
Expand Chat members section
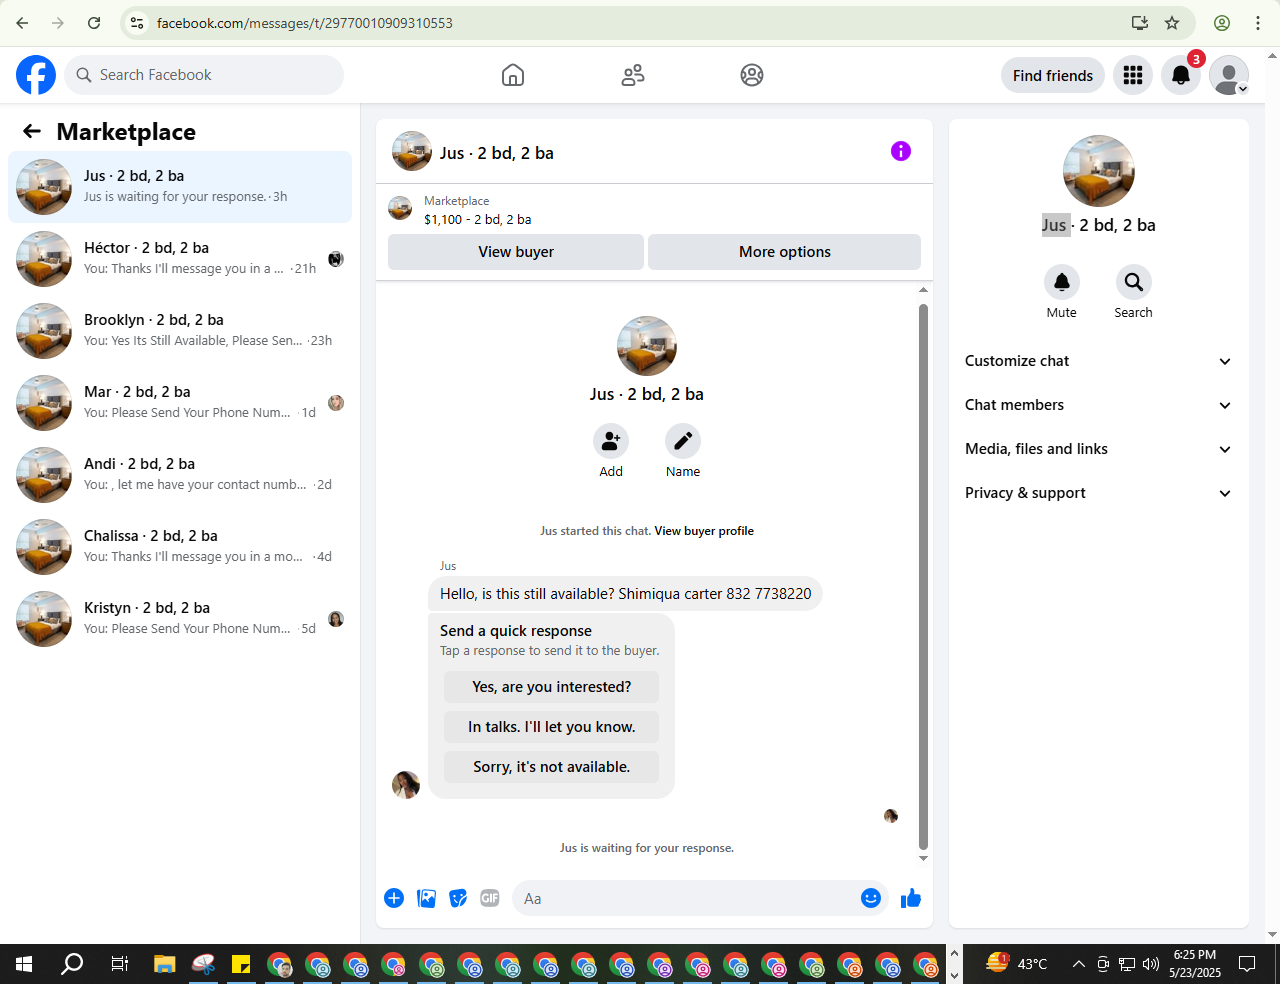tap(1099, 405)
